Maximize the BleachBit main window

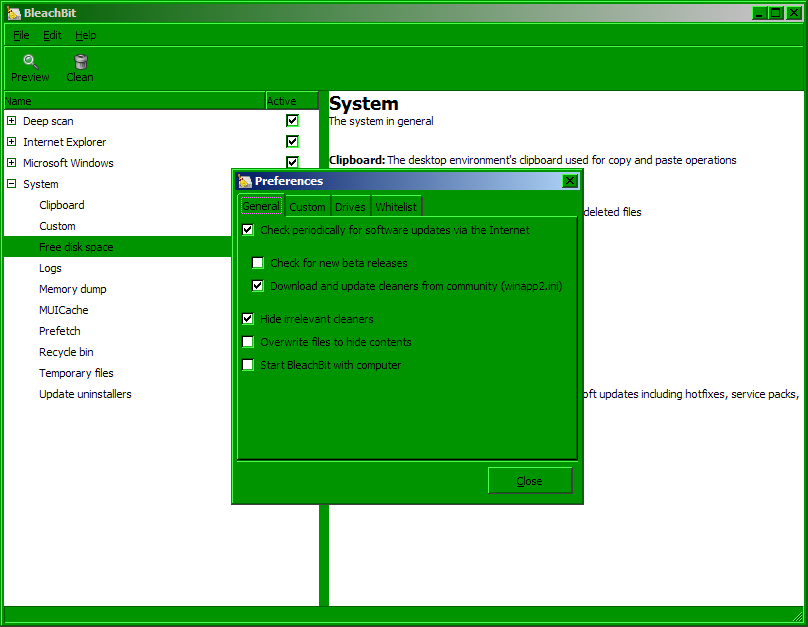[x=776, y=13]
